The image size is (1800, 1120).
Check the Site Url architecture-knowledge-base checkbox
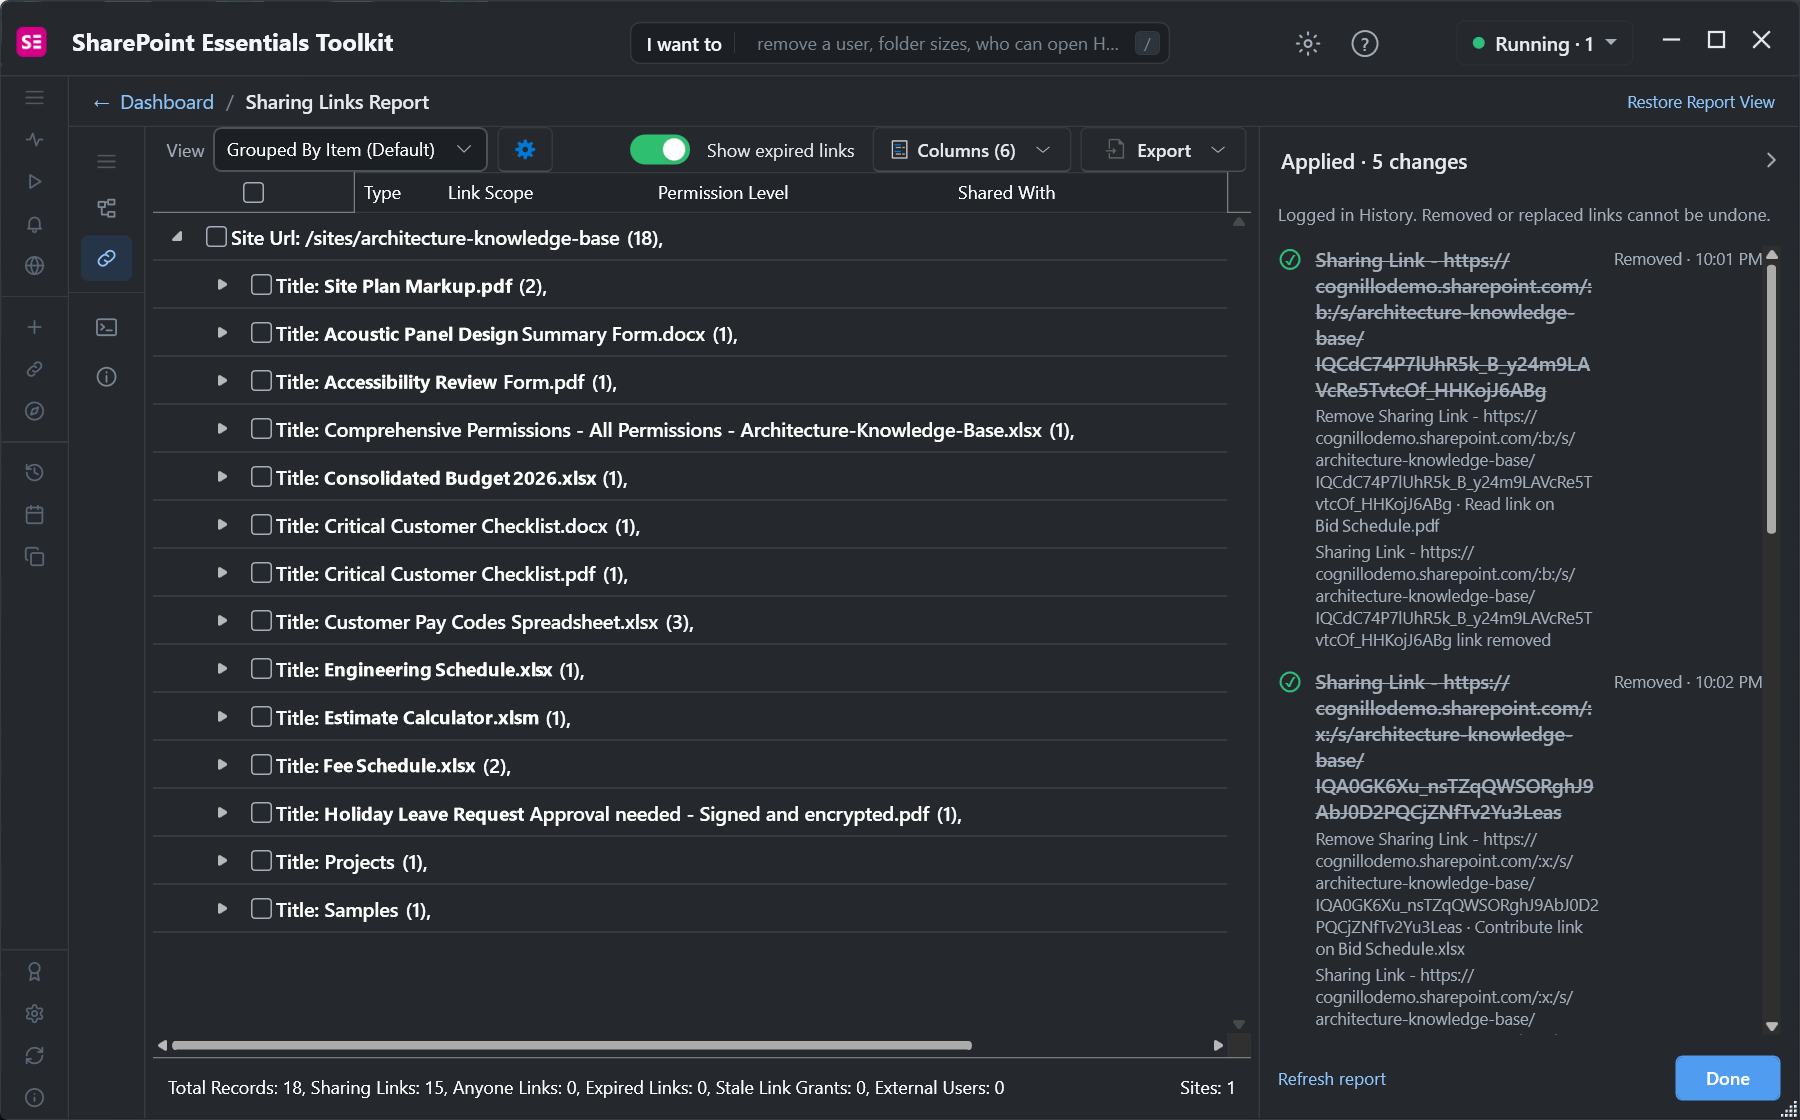(x=216, y=237)
